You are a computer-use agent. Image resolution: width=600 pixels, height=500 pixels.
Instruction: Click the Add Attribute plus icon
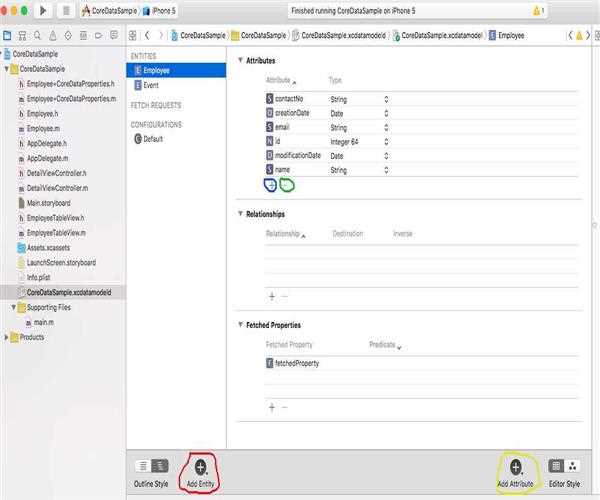(x=516, y=467)
